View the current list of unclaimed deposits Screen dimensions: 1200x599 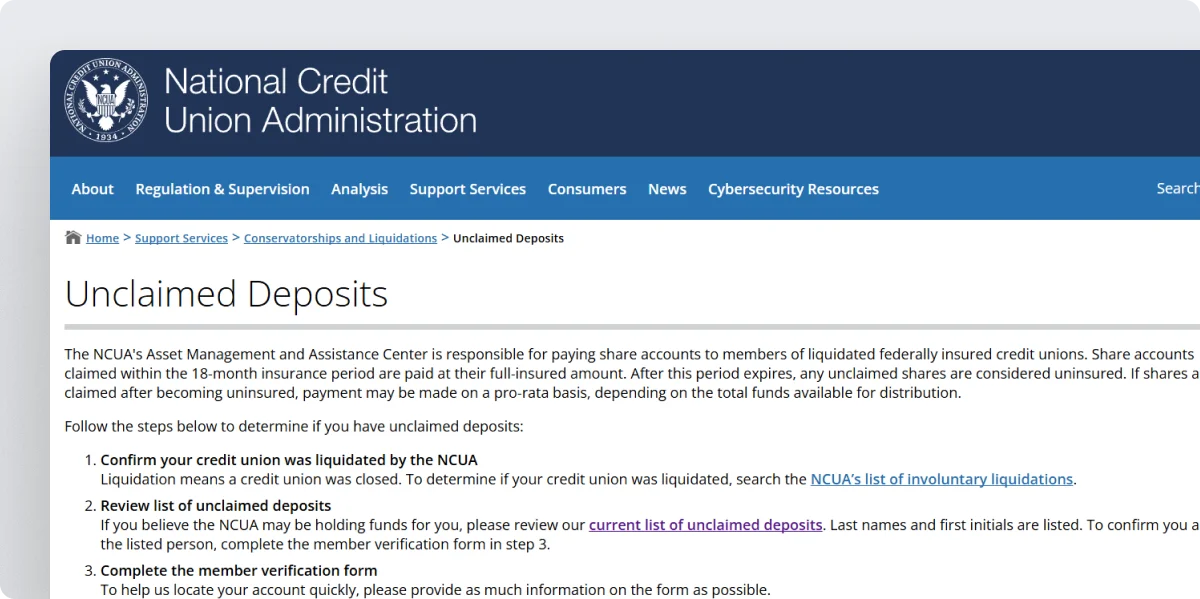706,524
